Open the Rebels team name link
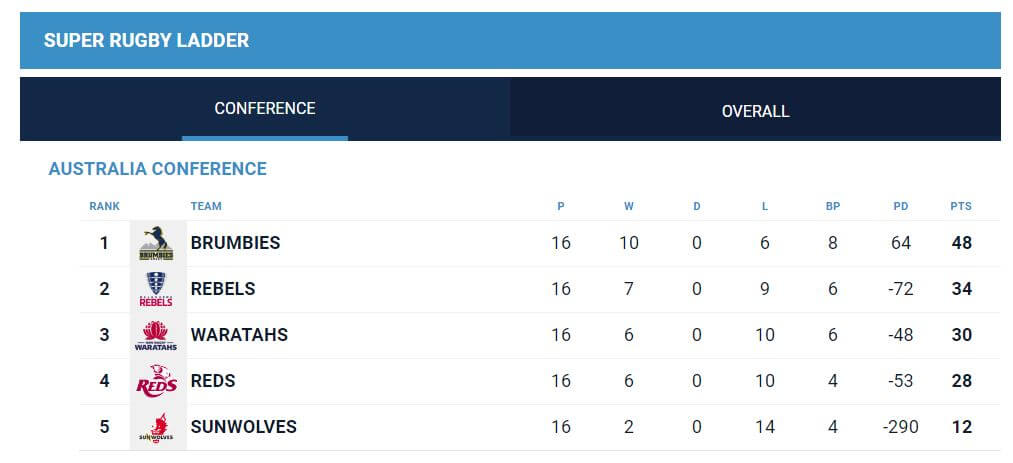1013x463 pixels. 223,289
